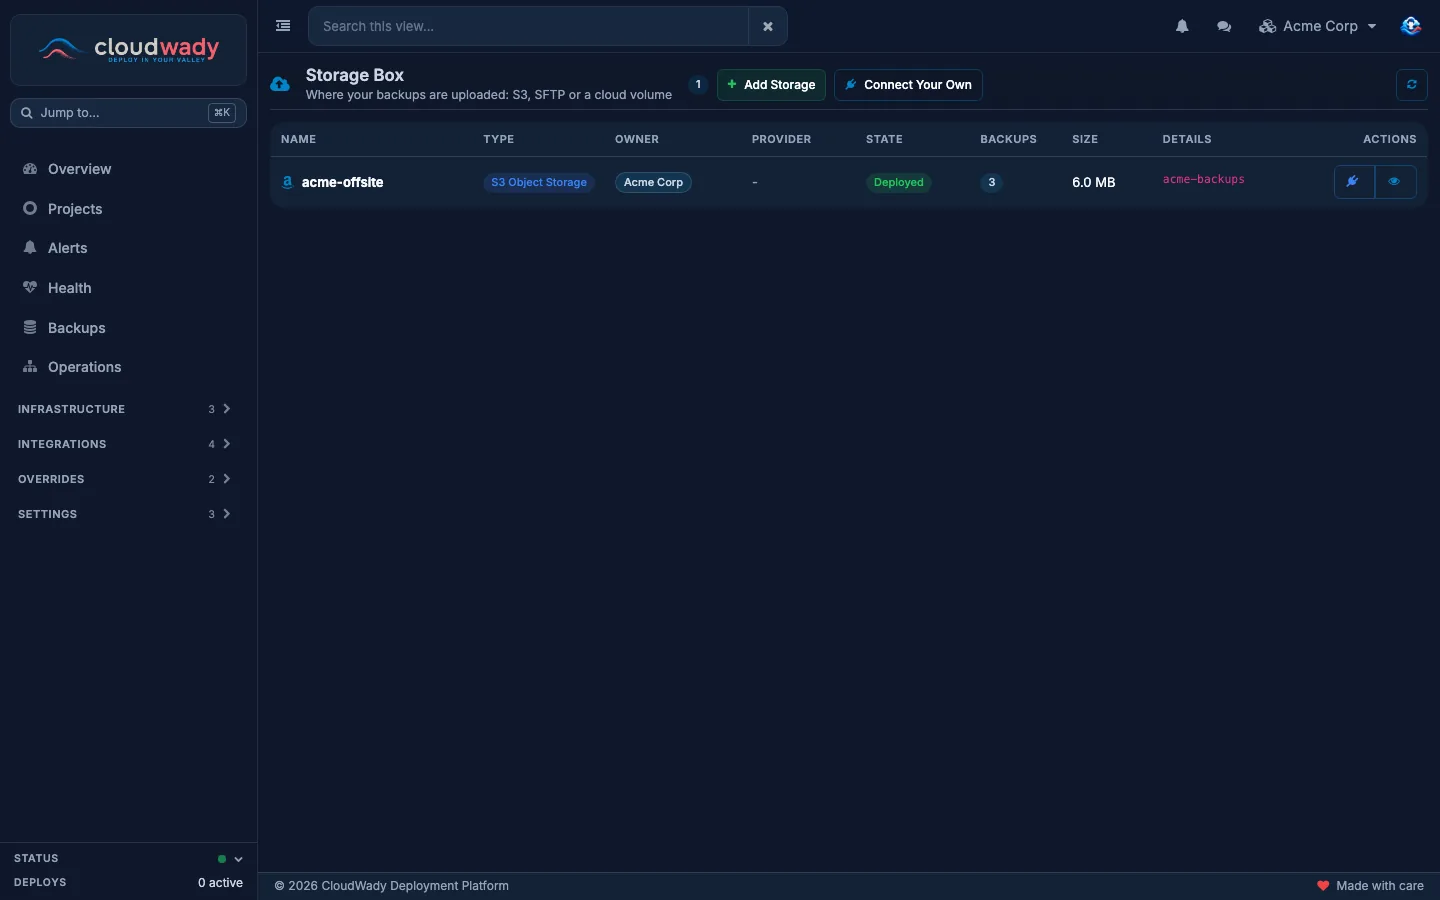Click the plug action for acme-offsite
Image resolution: width=1440 pixels, height=900 pixels.
pos(1354,182)
